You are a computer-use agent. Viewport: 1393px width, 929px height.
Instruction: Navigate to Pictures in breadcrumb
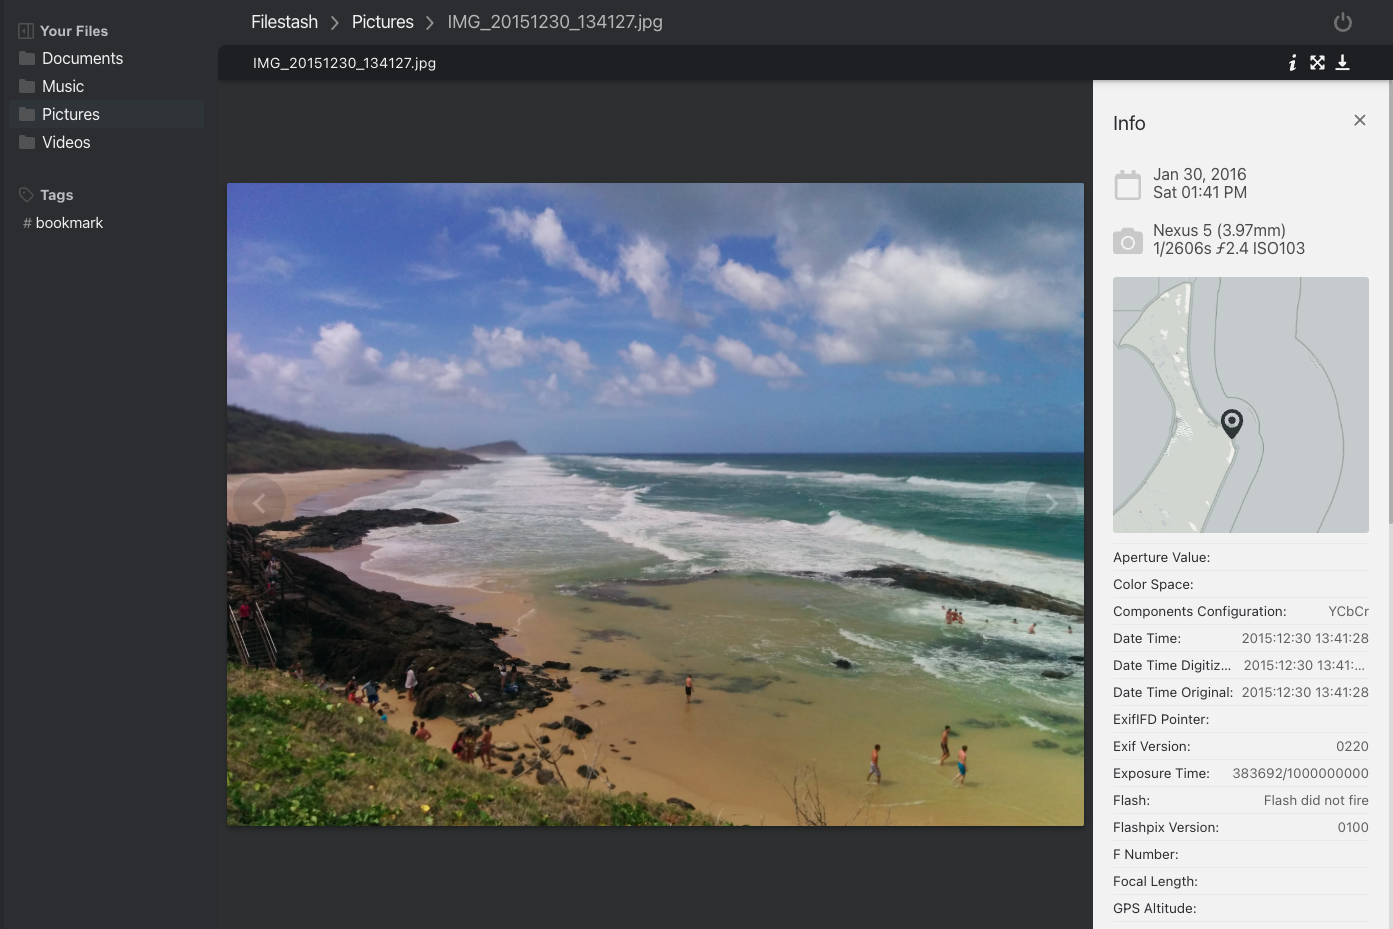pyautogui.click(x=382, y=22)
